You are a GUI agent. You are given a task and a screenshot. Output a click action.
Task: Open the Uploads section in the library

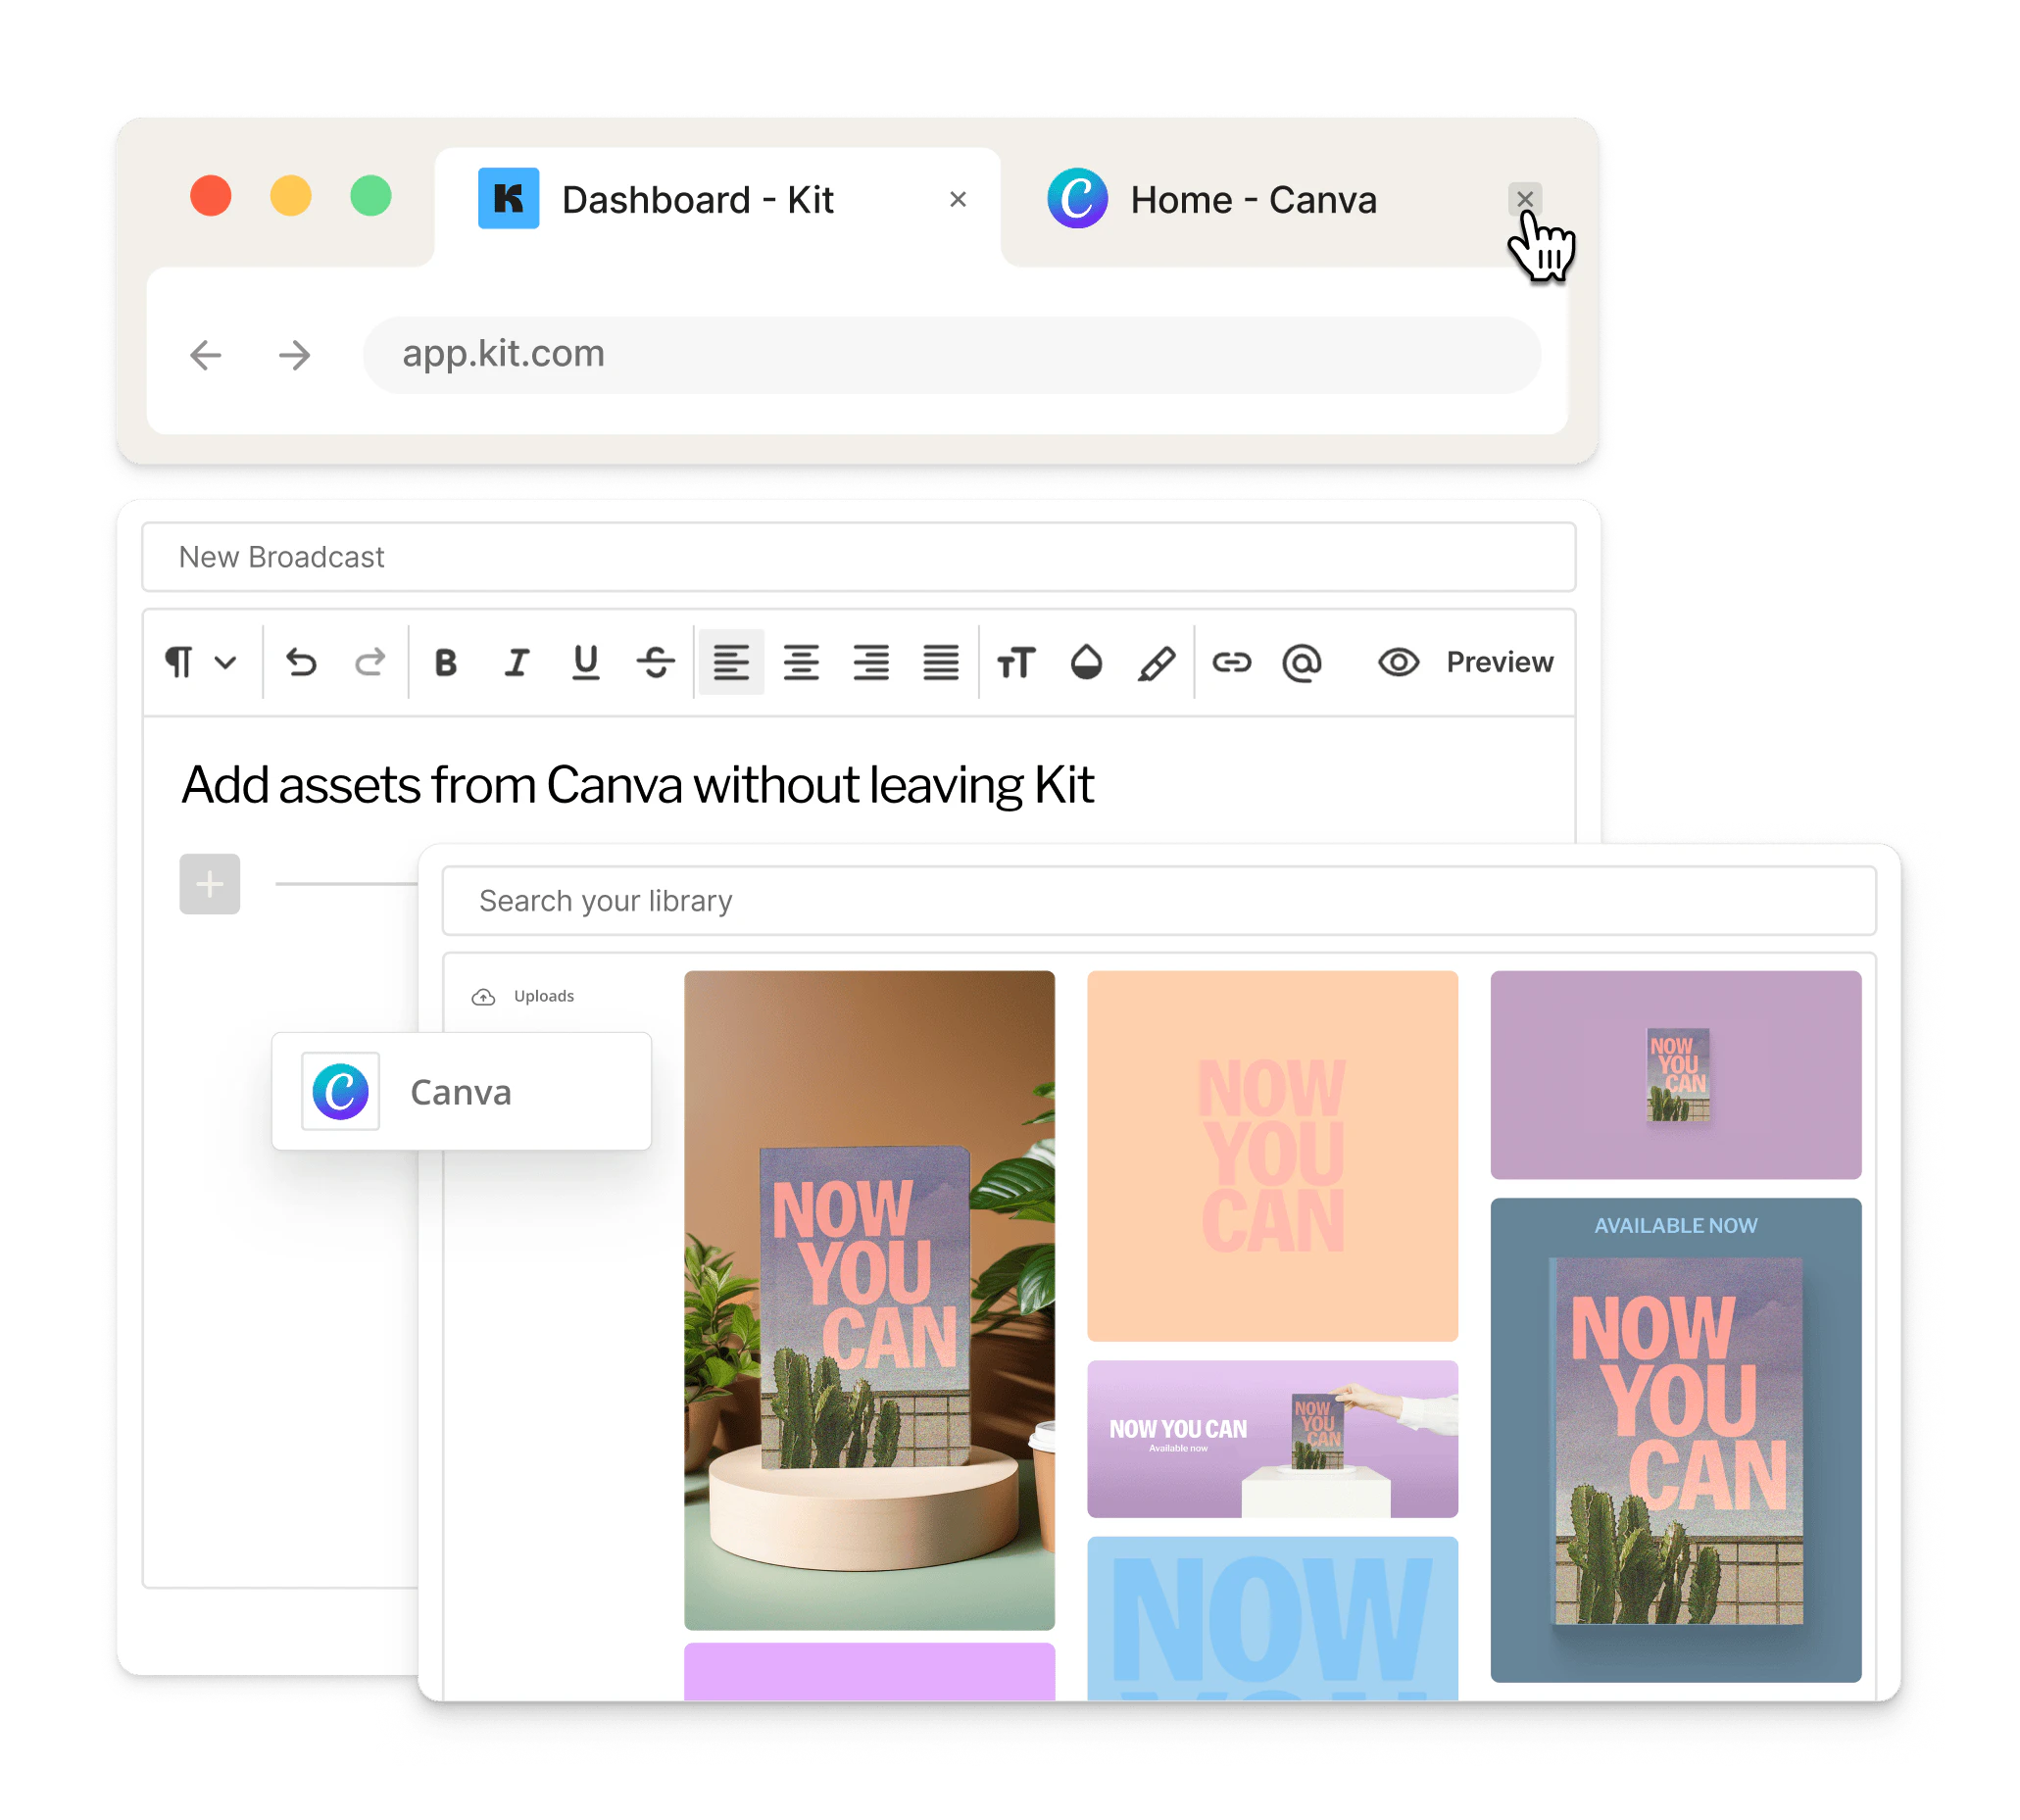pyautogui.click(x=525, y=995)
